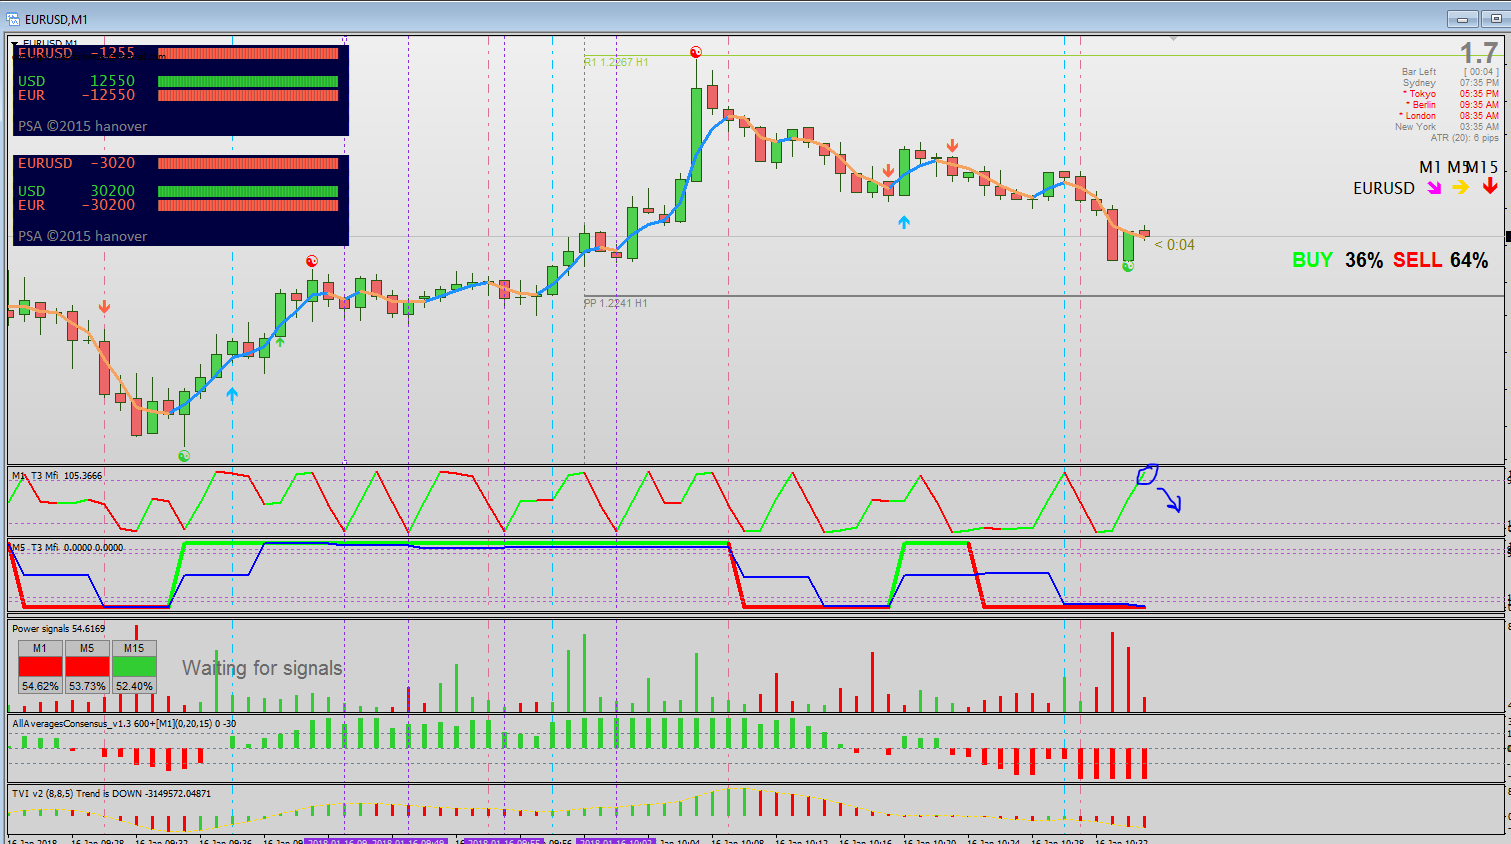Click the green M15 power signal box
This screenshot has height=844, width=1511.
click(134, 666)
